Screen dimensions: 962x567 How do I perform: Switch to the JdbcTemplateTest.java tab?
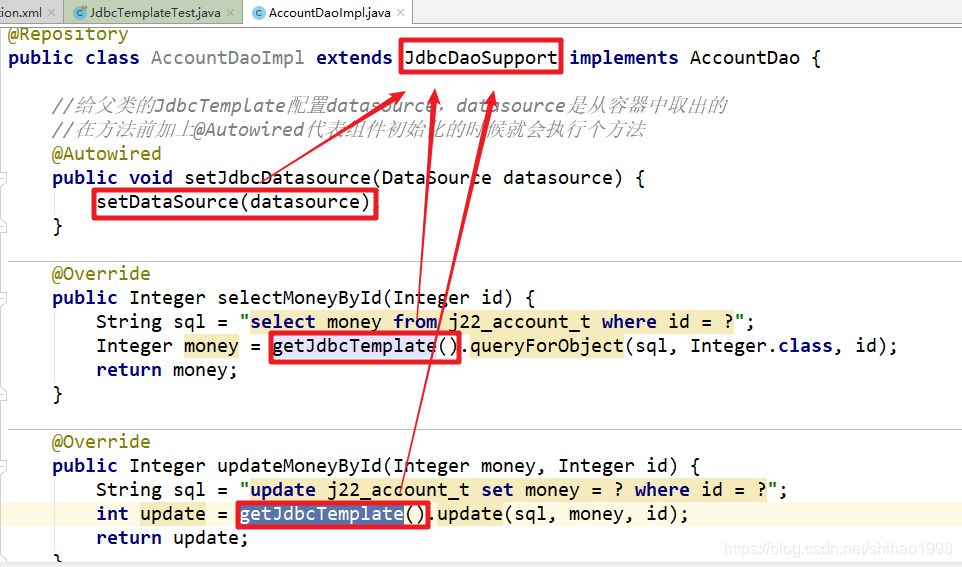click(x=155, y=12)
